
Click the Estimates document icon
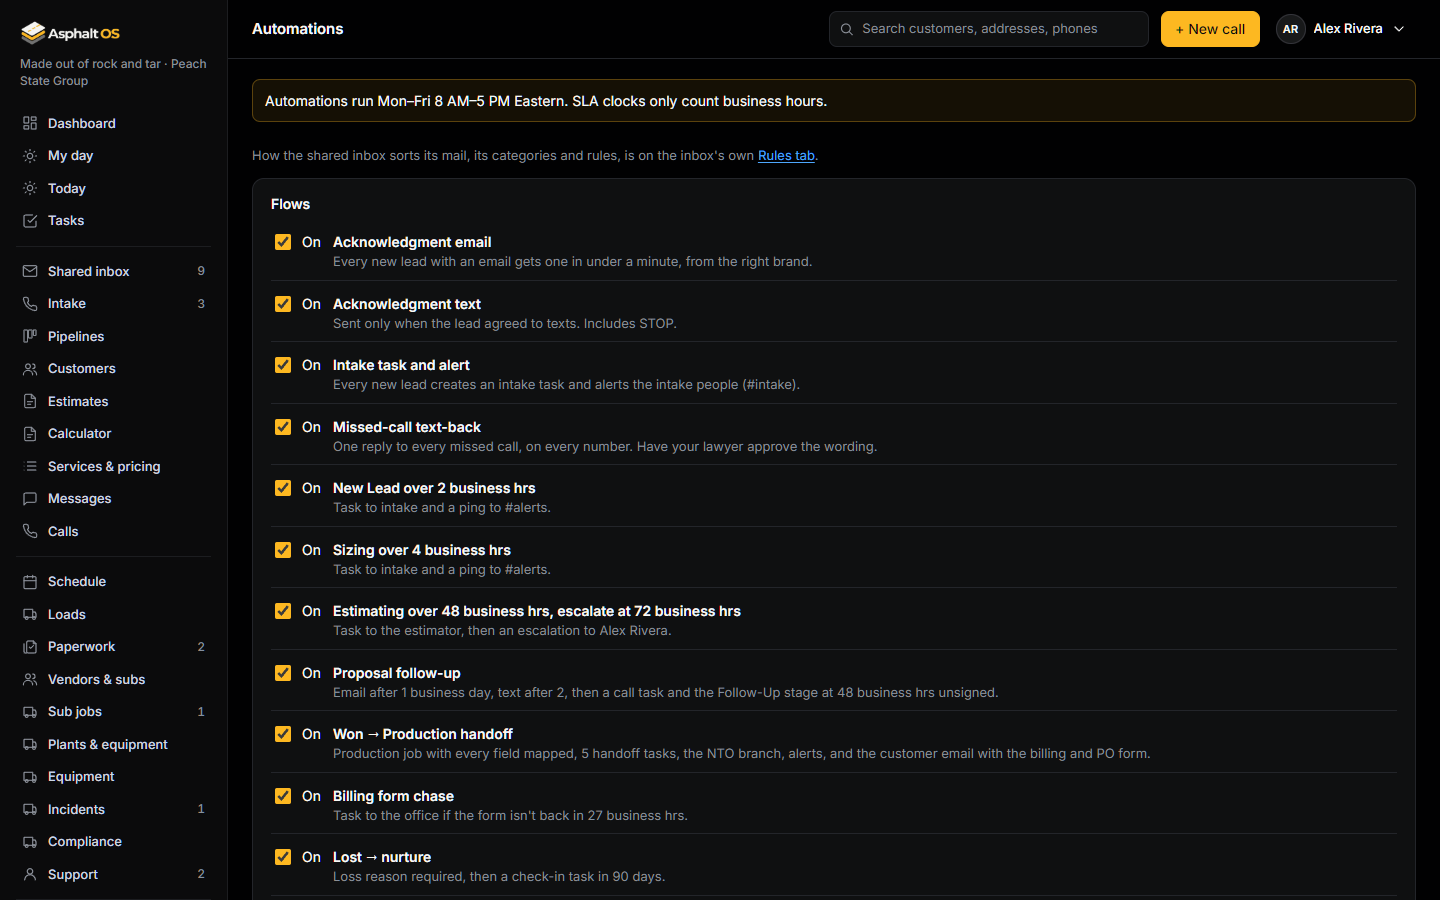tap(30, 401)
